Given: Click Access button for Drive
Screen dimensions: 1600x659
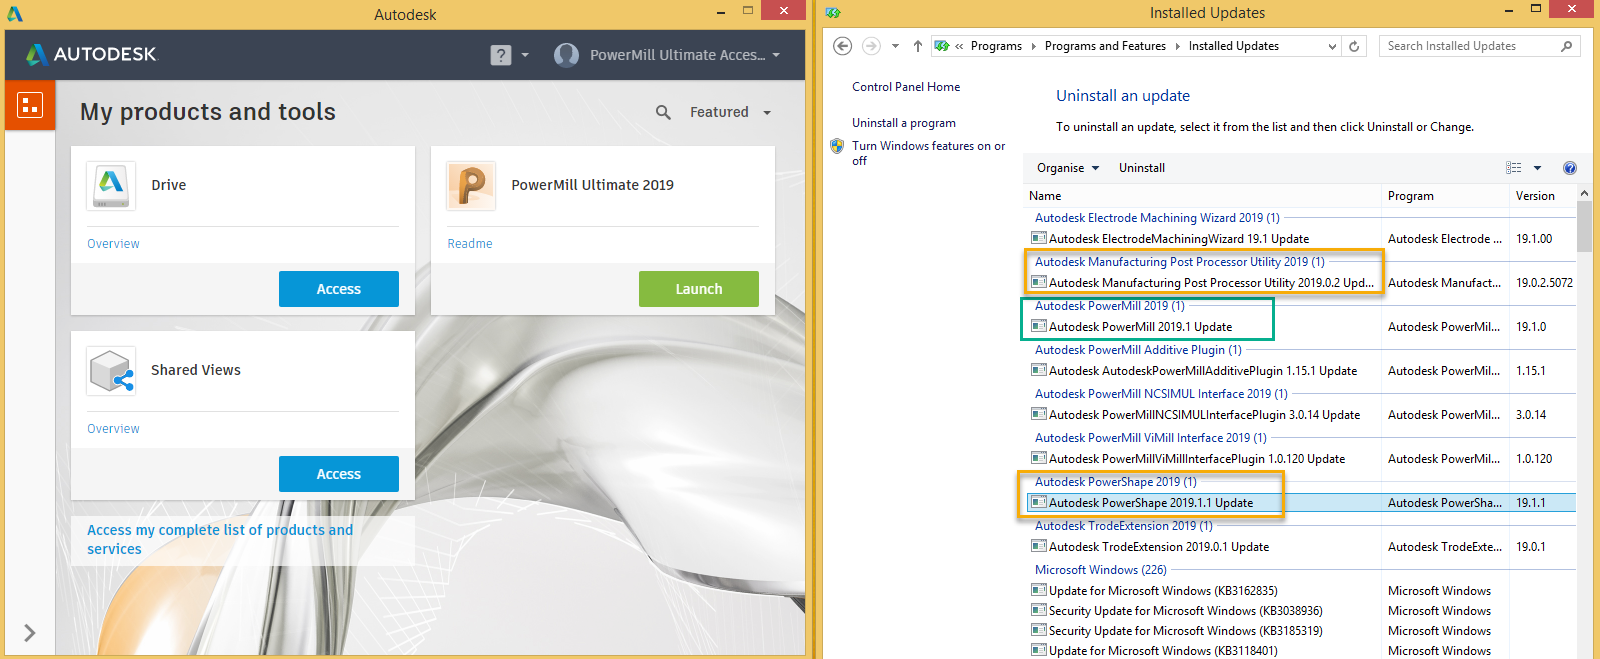Looking at the screenshot, I should (x=339, y=289).
